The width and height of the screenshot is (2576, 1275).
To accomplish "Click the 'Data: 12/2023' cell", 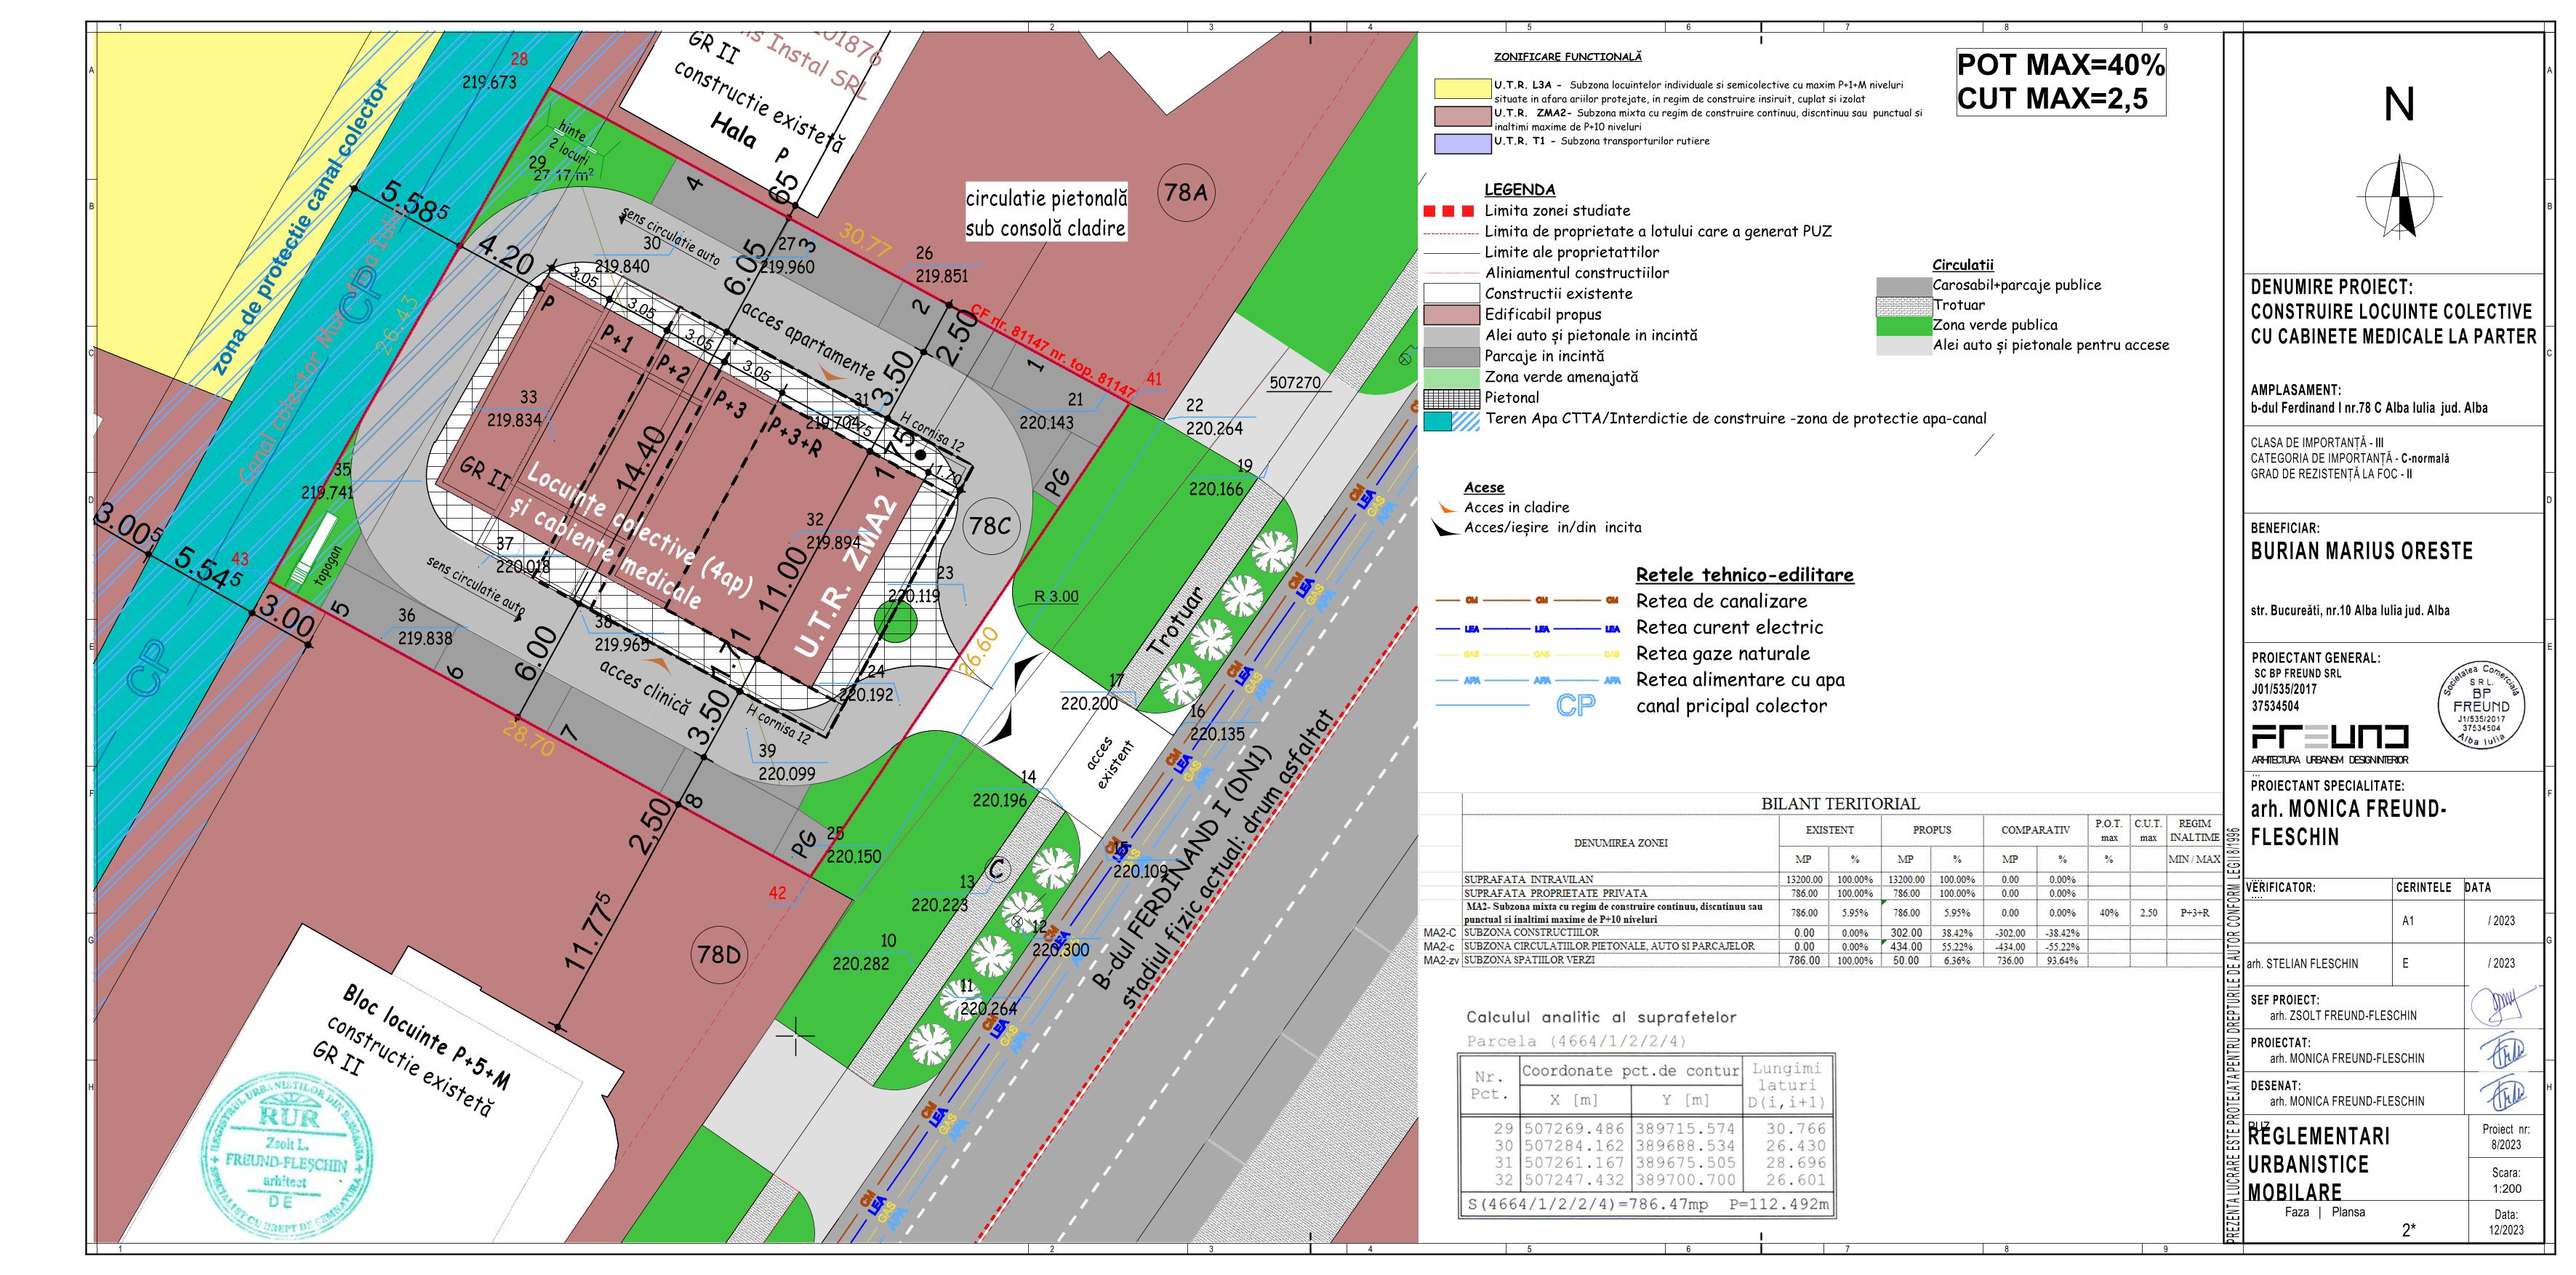I will (x=2506, y=1222).
